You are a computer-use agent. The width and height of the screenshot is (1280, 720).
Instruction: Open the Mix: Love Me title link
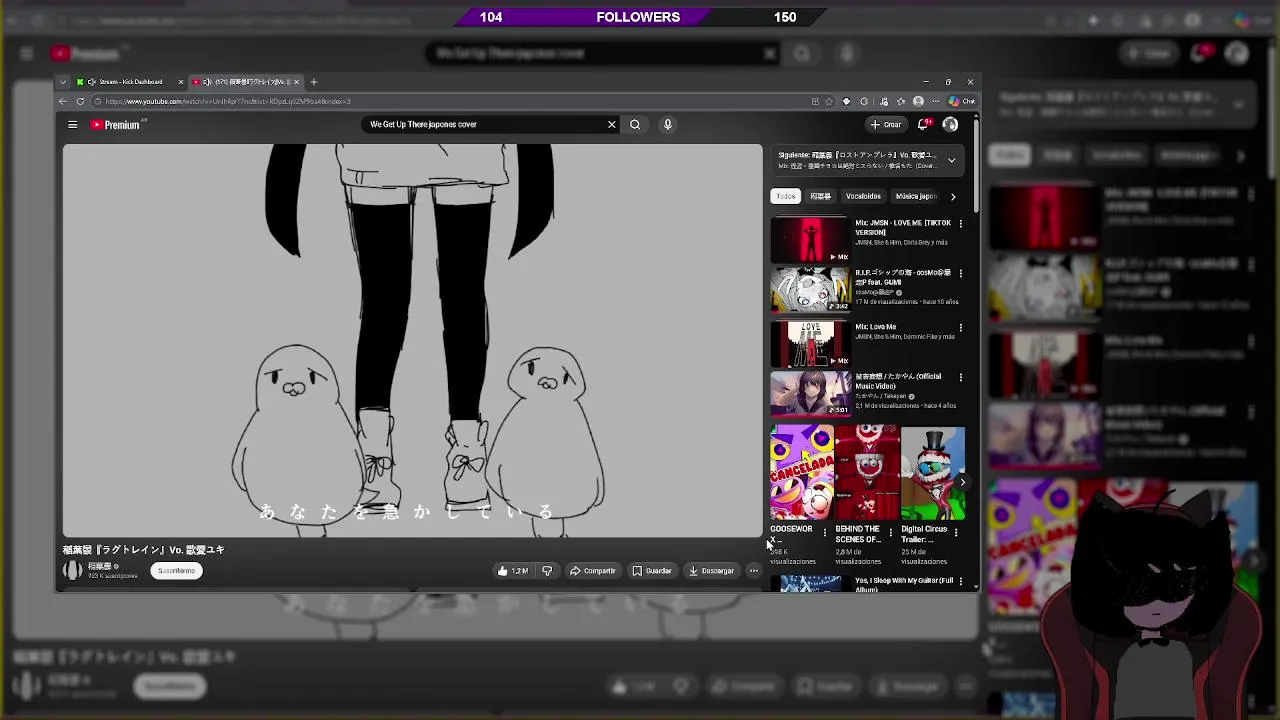tap(875, 326)
